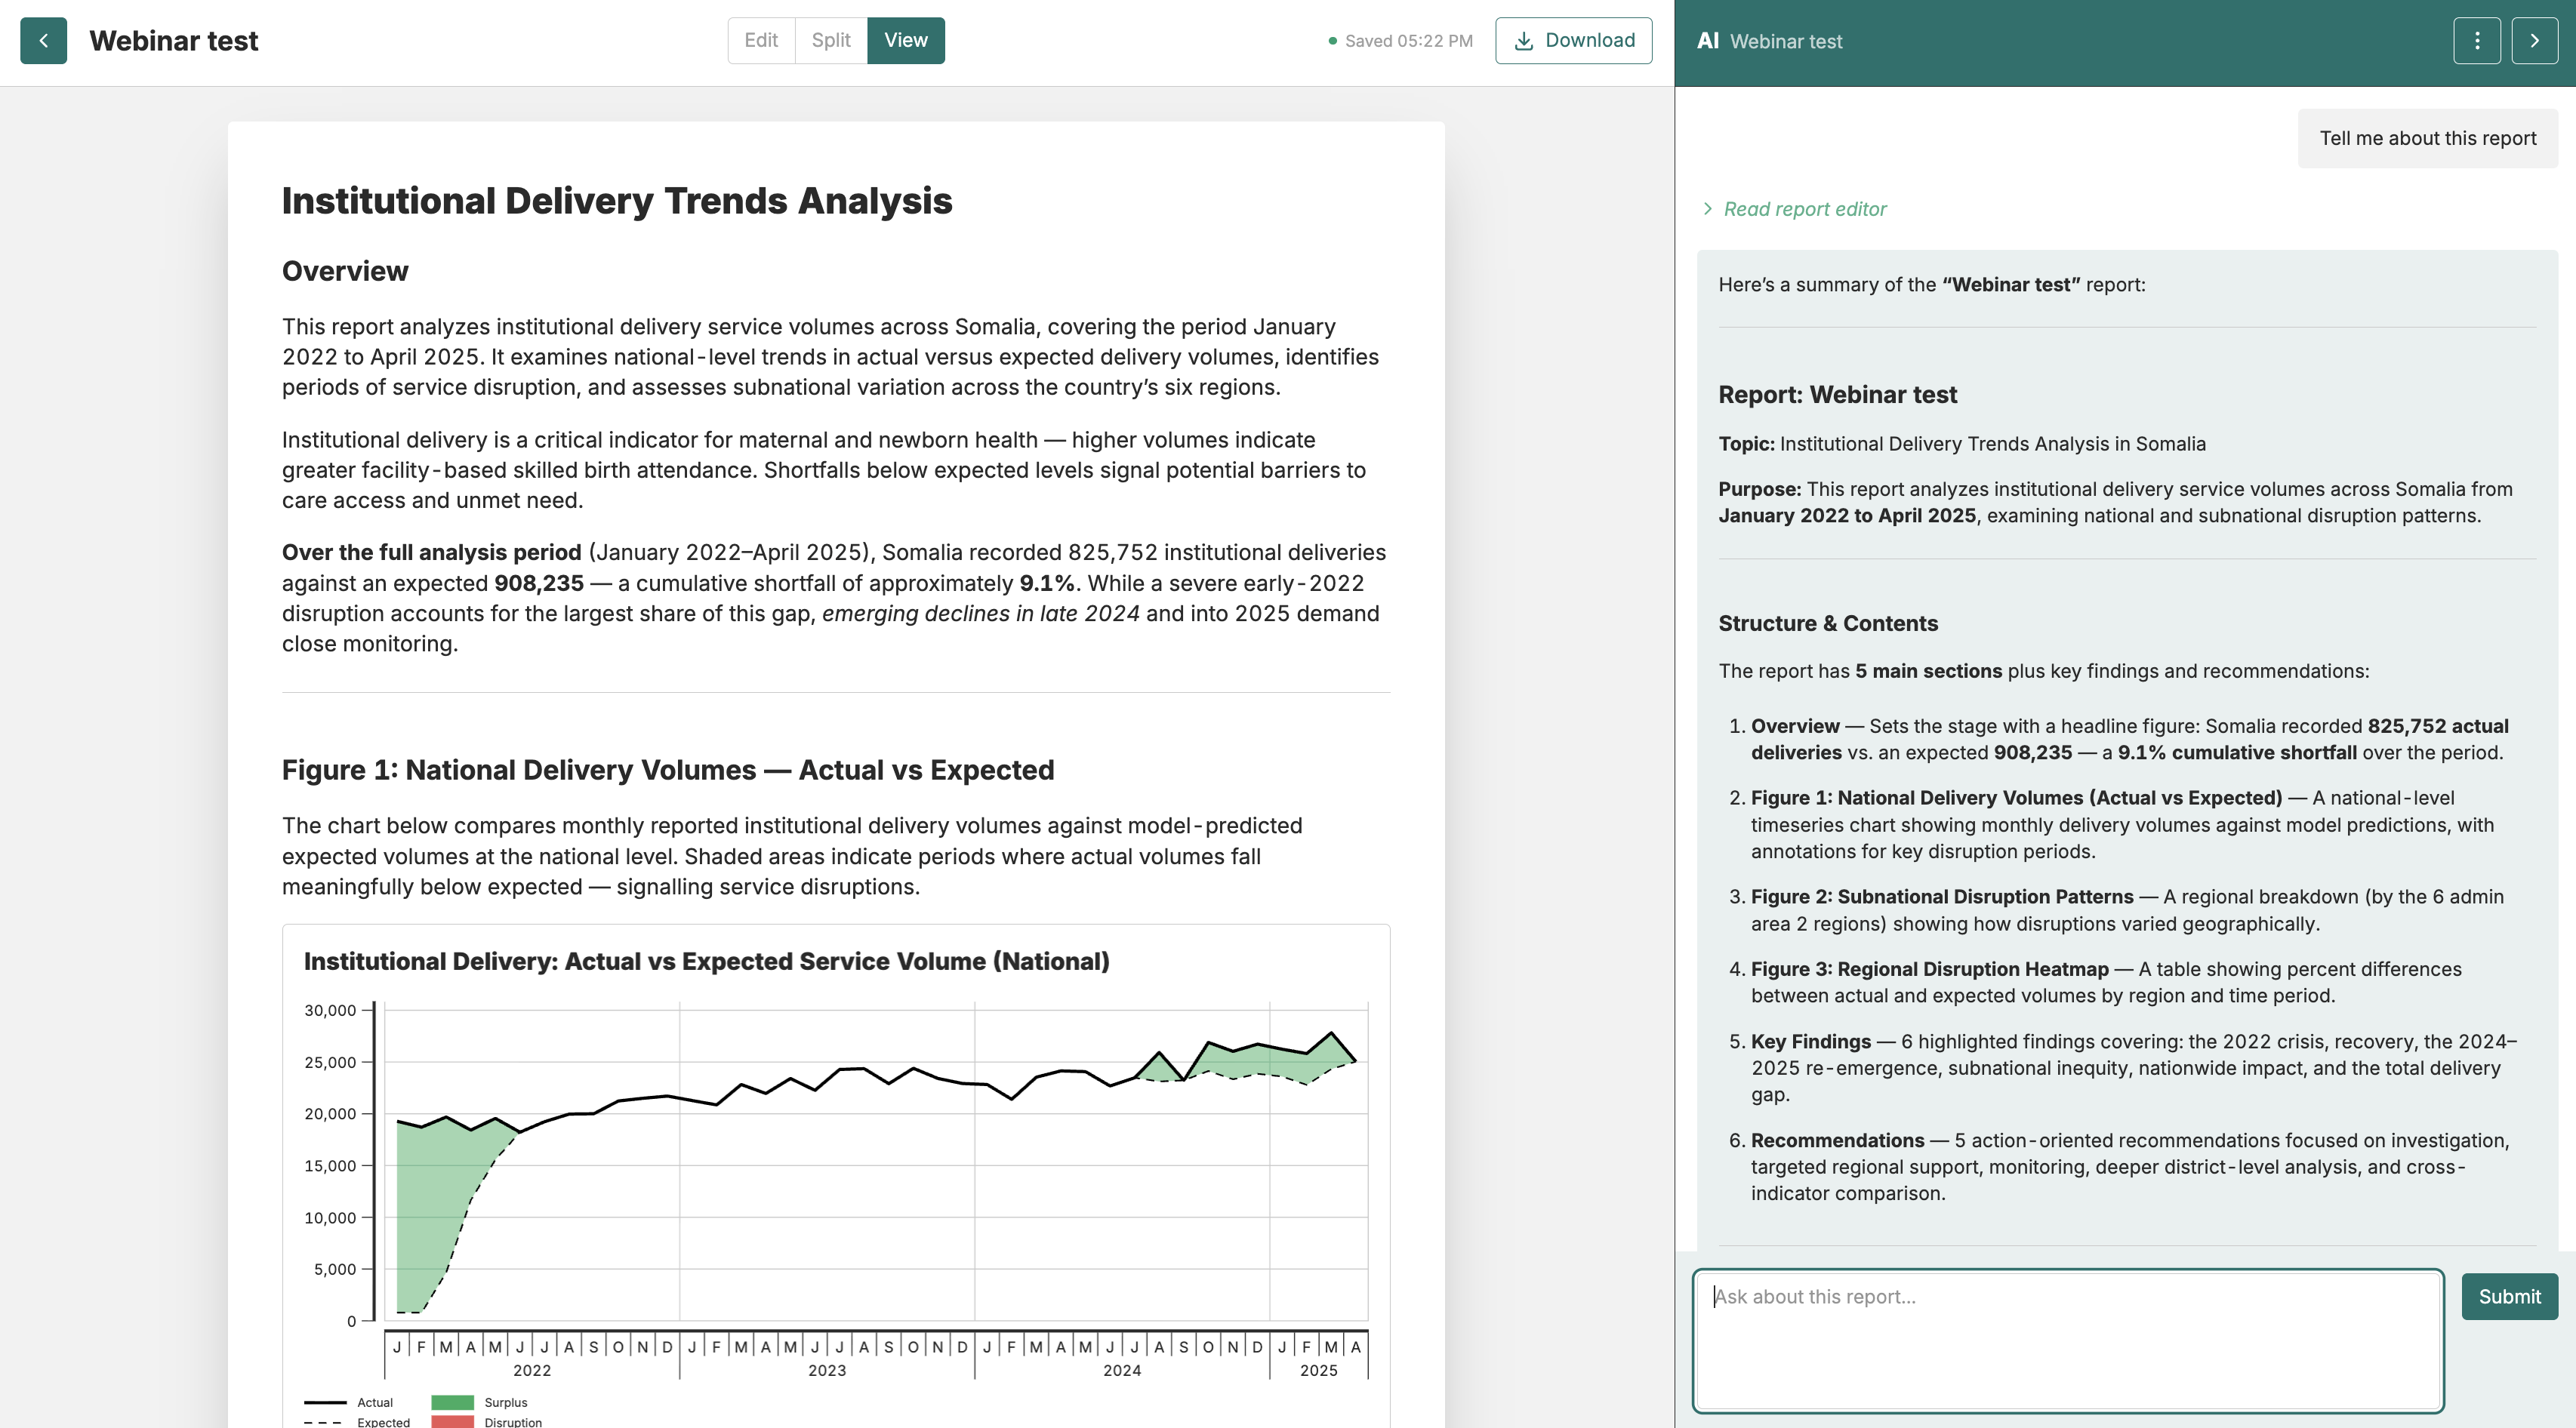Screen dimensions: 2576x1428
Task: Open the AI panel three-dot menu
Action: (x=2477, y=41)
